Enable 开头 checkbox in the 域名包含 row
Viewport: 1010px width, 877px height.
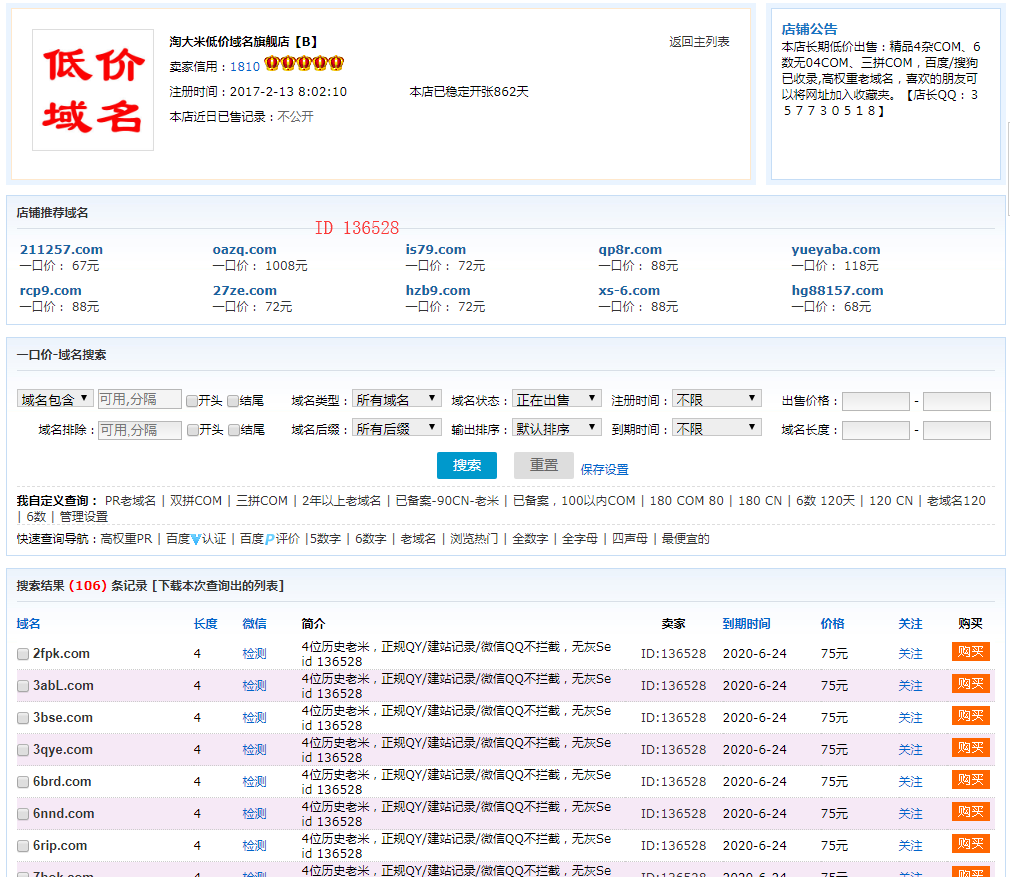(192, 401)
